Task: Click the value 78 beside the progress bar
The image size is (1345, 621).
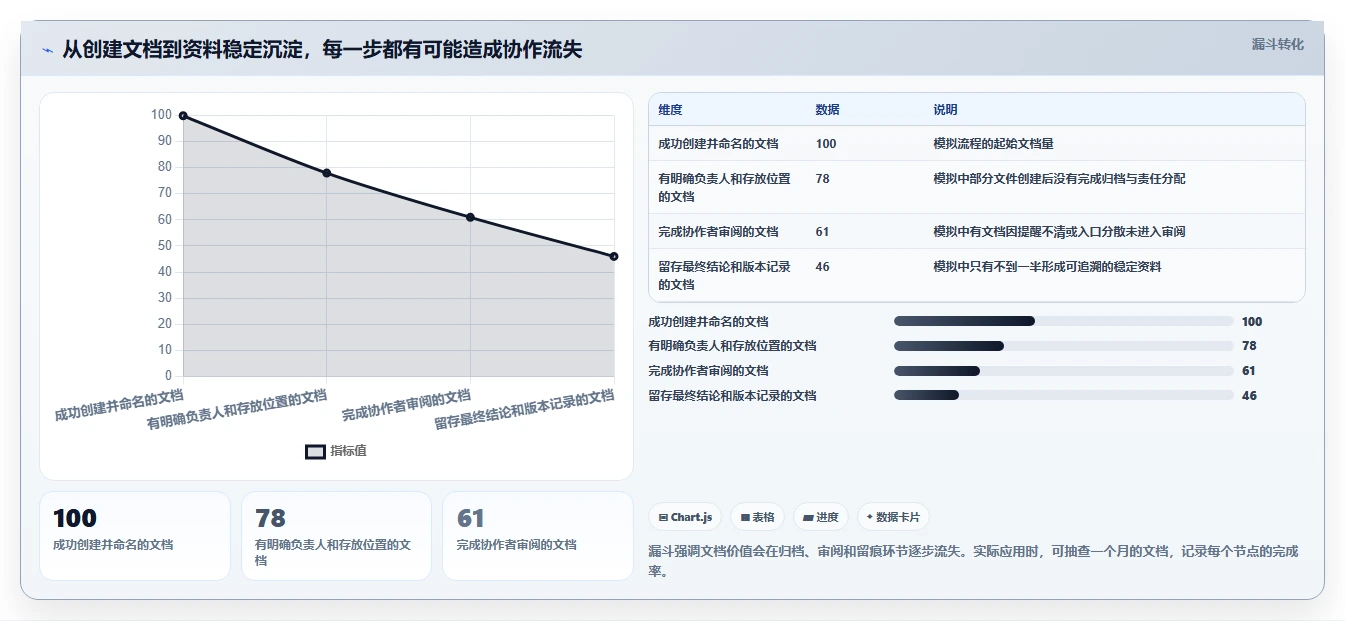Action: (x=1249, y=346)
